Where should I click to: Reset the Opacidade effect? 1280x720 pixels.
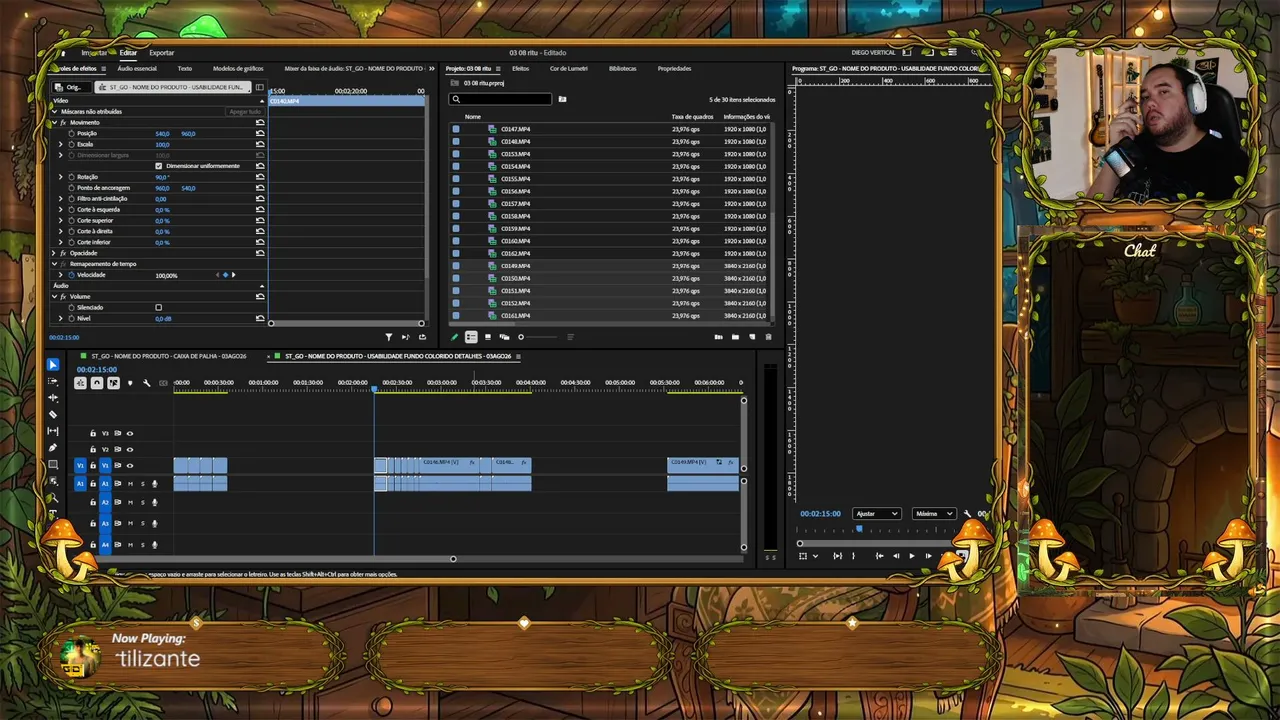tap(260, 253)
